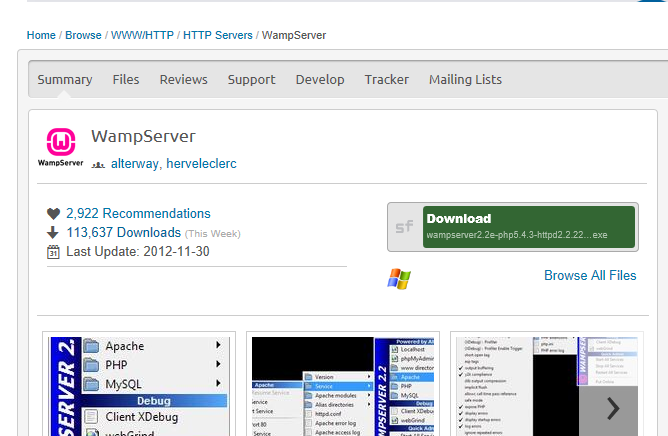Click the downloads arrow icon
668x436 pixels.
pos(52,233)
